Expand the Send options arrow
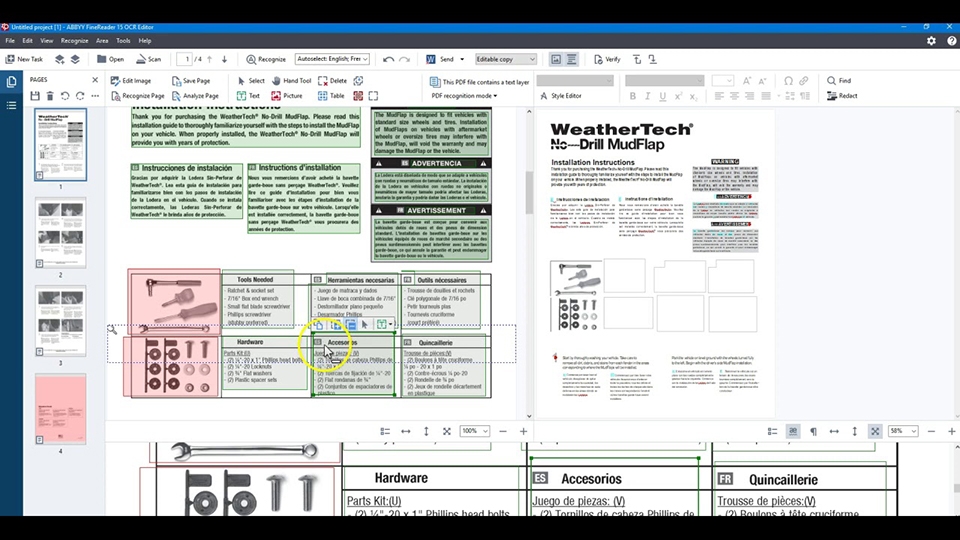Image resolution: width=960 pixels, height=540 pixels. click(462, 59)
